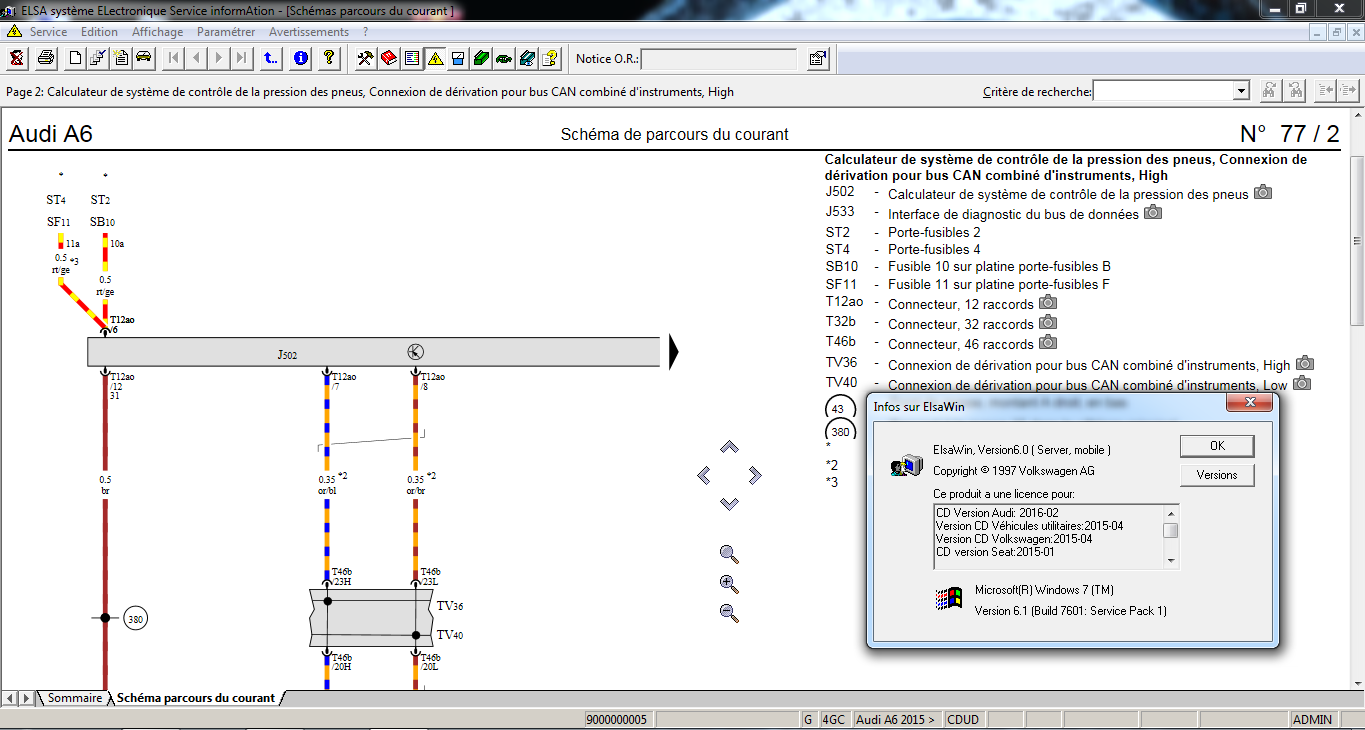Pan the diagram up with the up arrow
1365x730 pixels.
(x=729, y=448)
